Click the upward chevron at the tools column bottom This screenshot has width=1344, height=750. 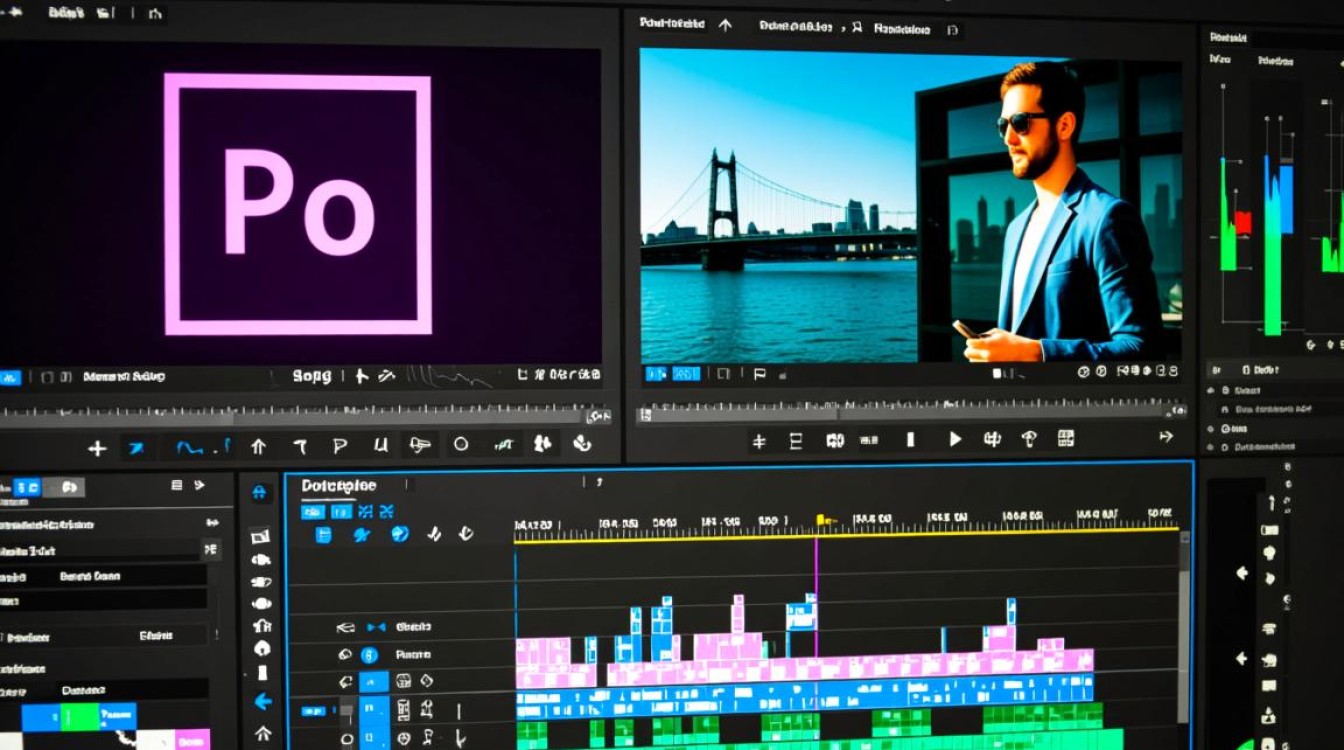click(x=263, y=734)
